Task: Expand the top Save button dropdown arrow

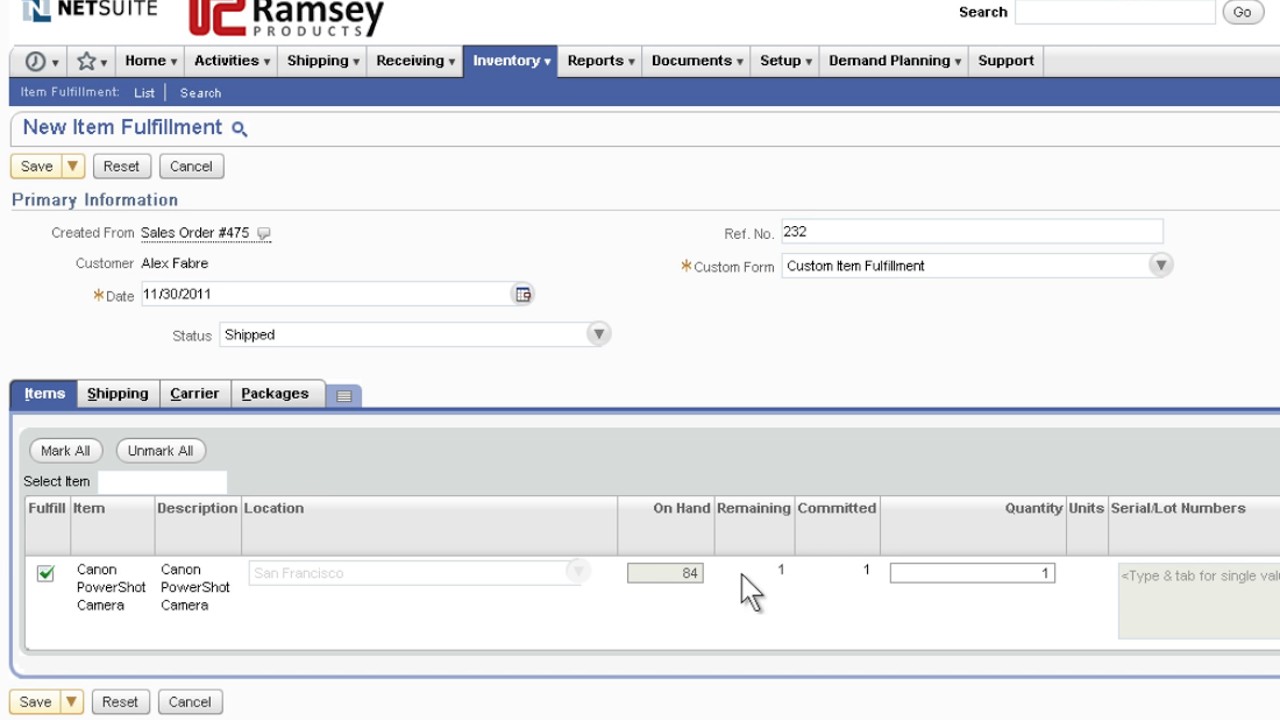Action: click(73, 166)
